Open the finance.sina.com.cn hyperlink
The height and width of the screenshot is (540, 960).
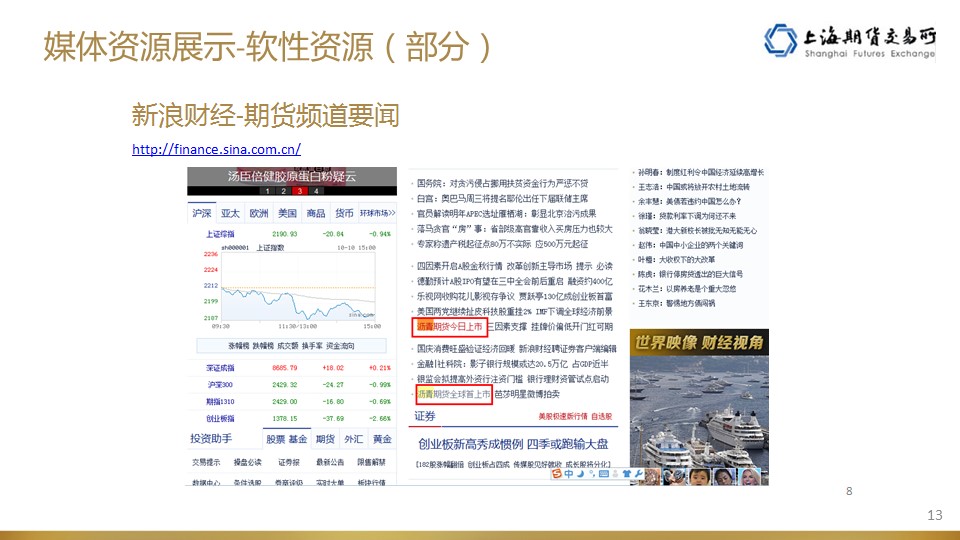[x=216, y=149]
